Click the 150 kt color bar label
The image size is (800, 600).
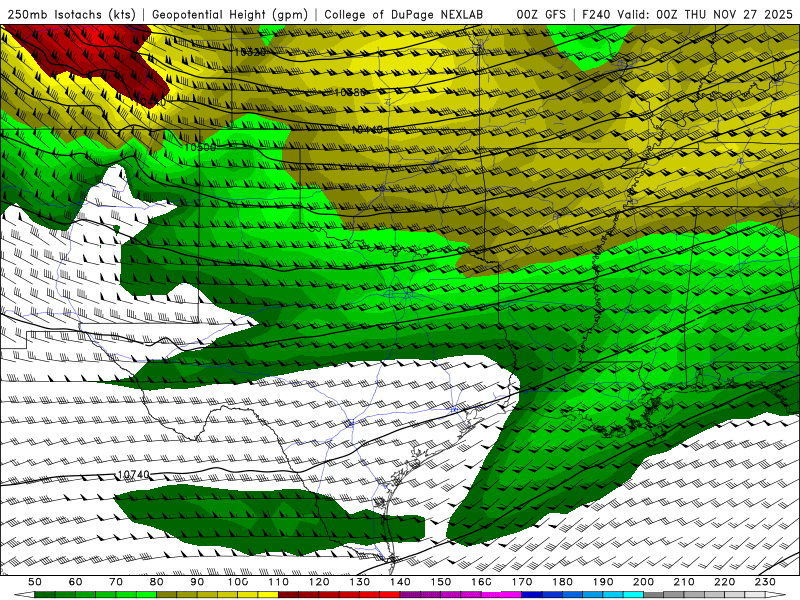[441, 582]
